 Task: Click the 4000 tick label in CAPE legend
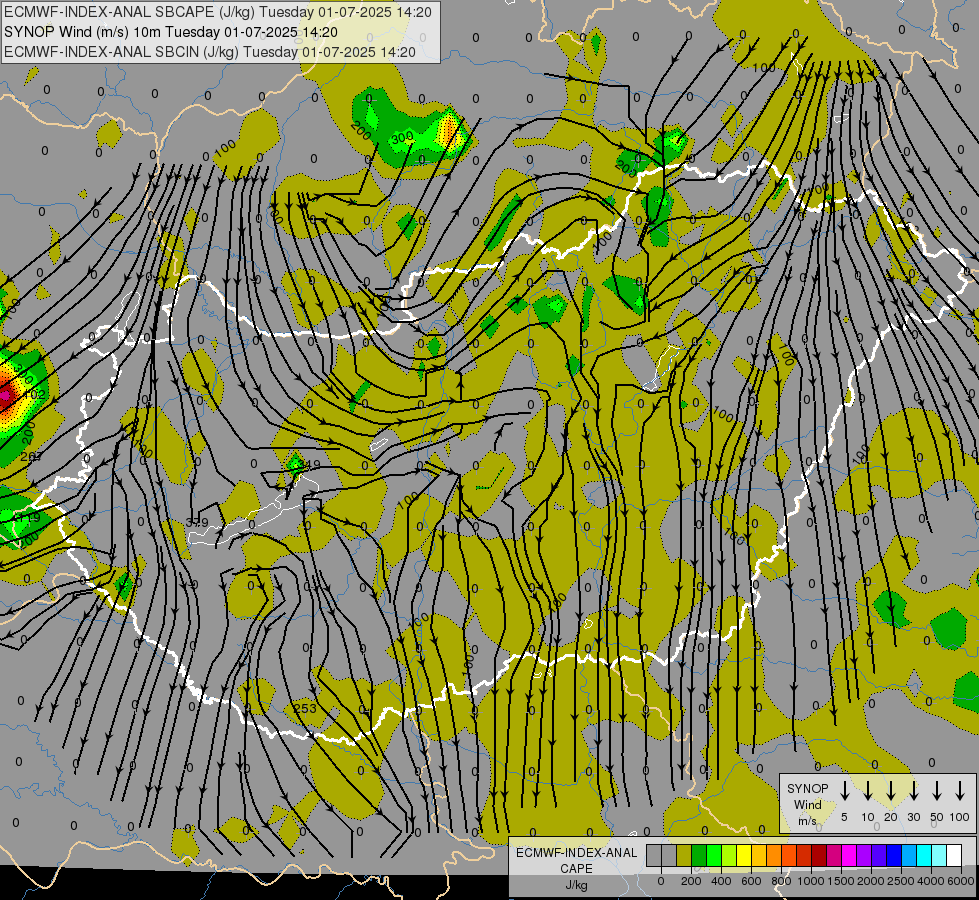click(931, 881)
